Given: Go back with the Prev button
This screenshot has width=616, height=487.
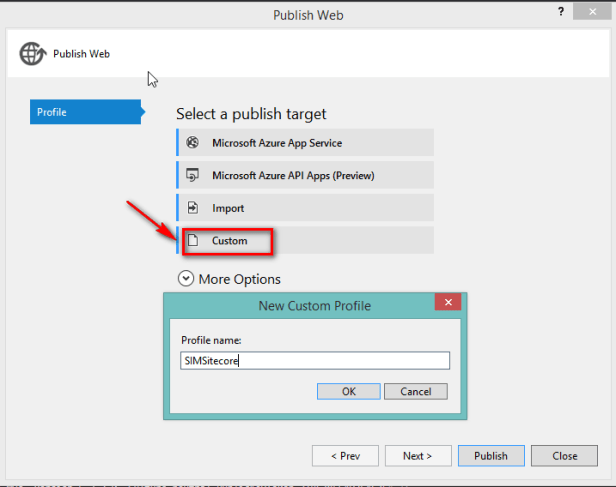Looking at the screenshot, I should click(345, 456).
